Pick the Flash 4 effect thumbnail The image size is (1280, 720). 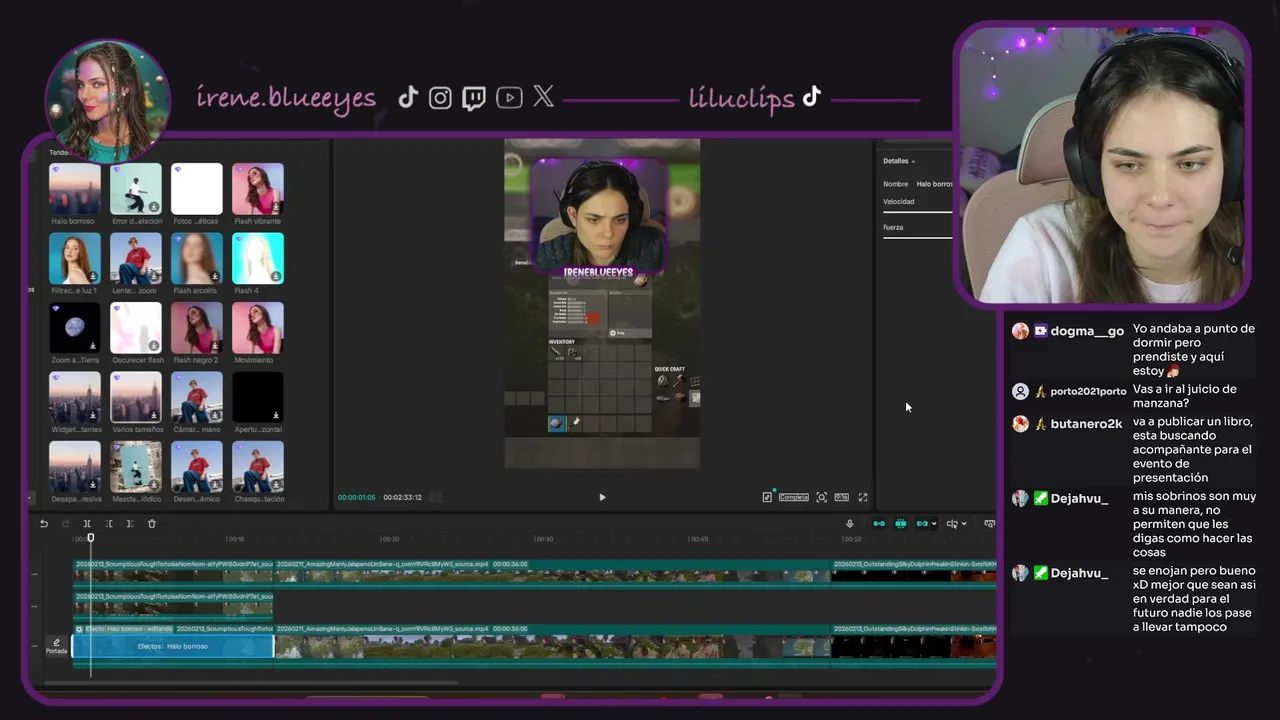pyautogui.click(x=258, y=258)
